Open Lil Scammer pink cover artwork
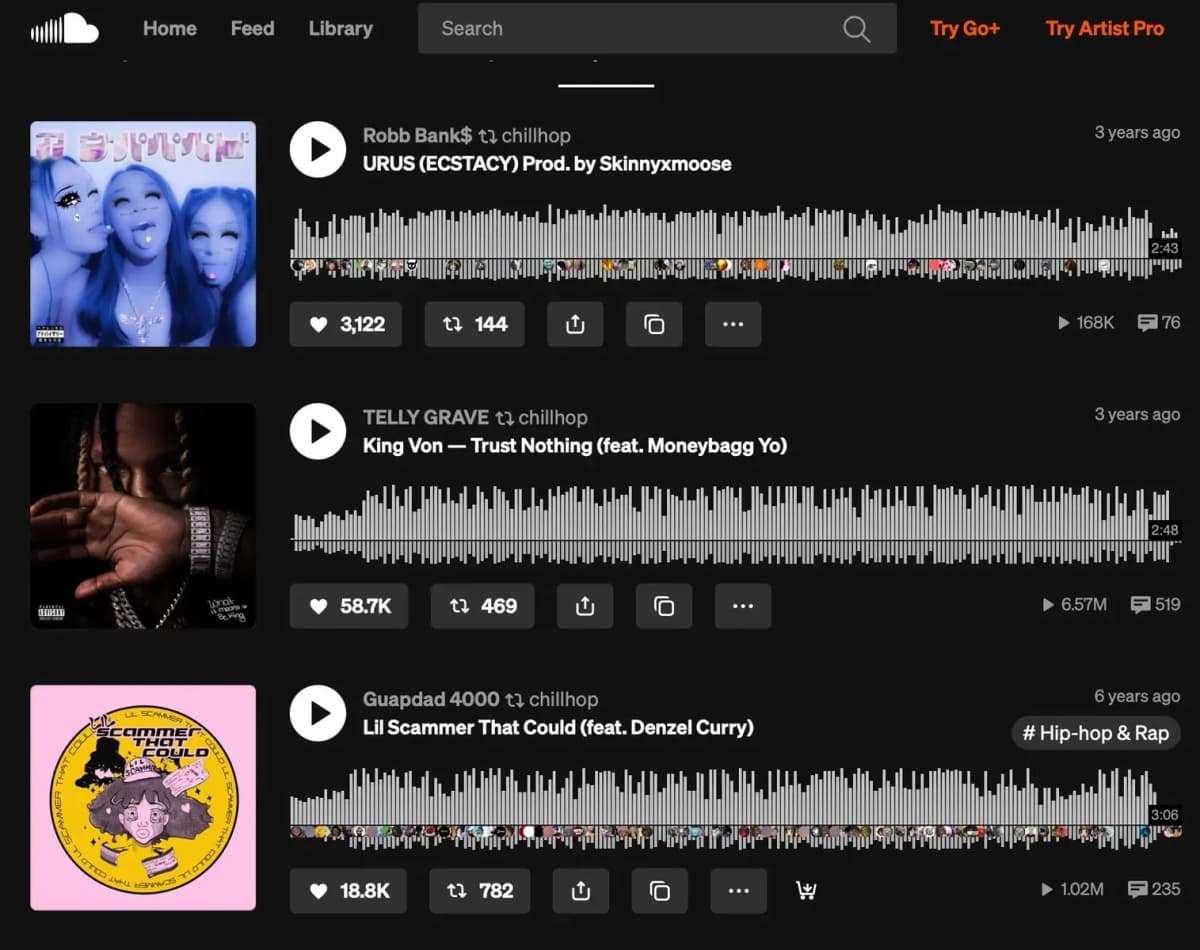 143,798
